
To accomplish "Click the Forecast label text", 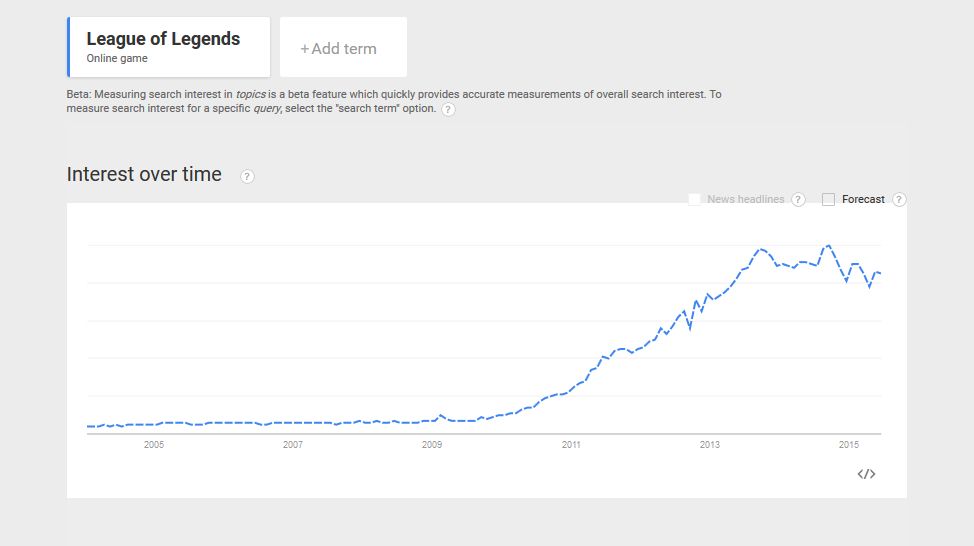I will point(863,199).
